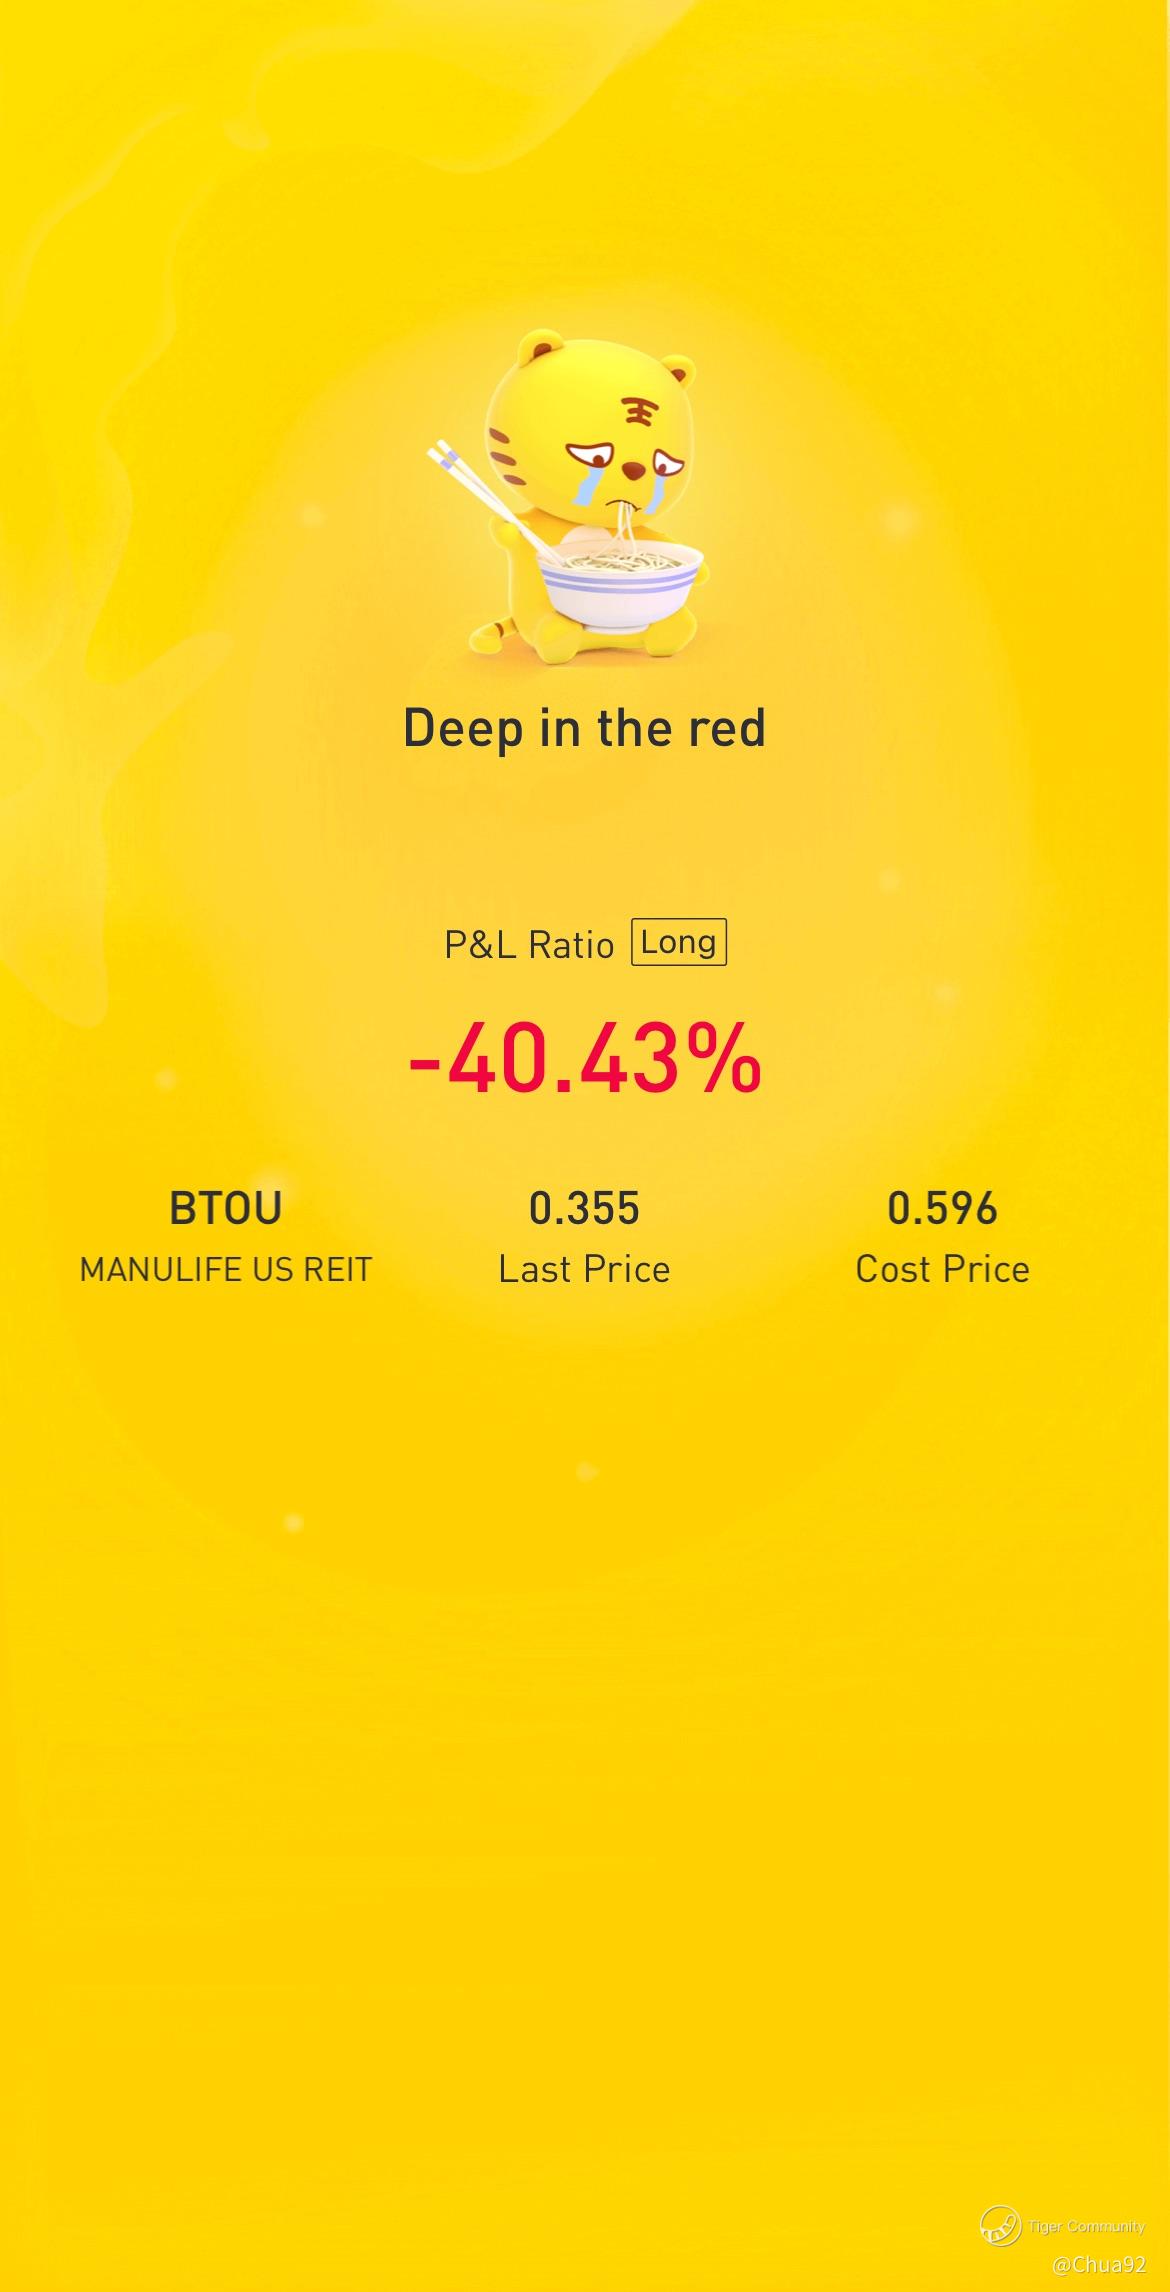This screenshot has width=1170, height=2292.
Task: Click the tiger mascot's left ear
Action: (x=541, y=349)
